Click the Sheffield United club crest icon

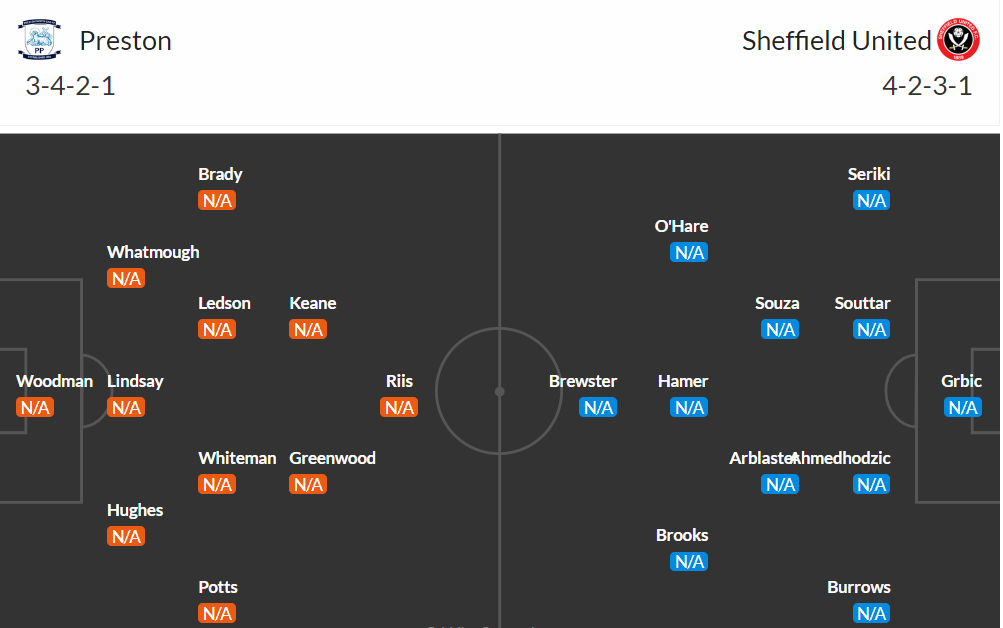(x=958, y=40)
